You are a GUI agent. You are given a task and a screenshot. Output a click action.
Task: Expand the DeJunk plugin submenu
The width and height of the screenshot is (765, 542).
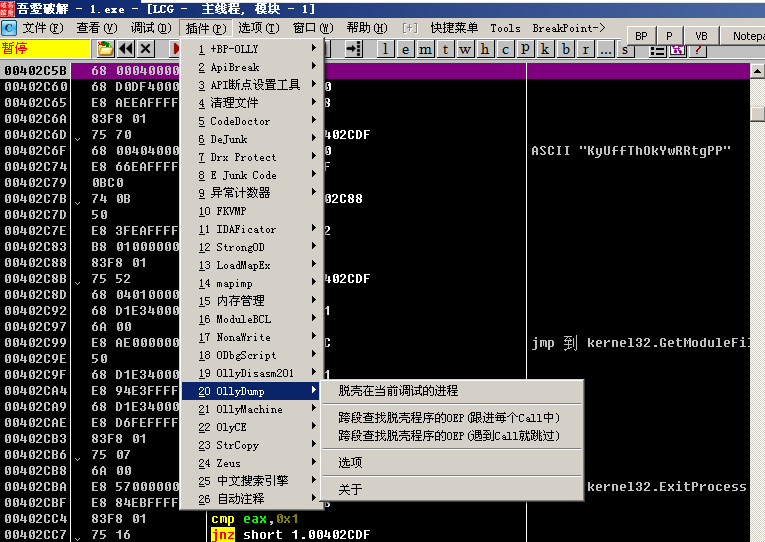click(252, 139)
